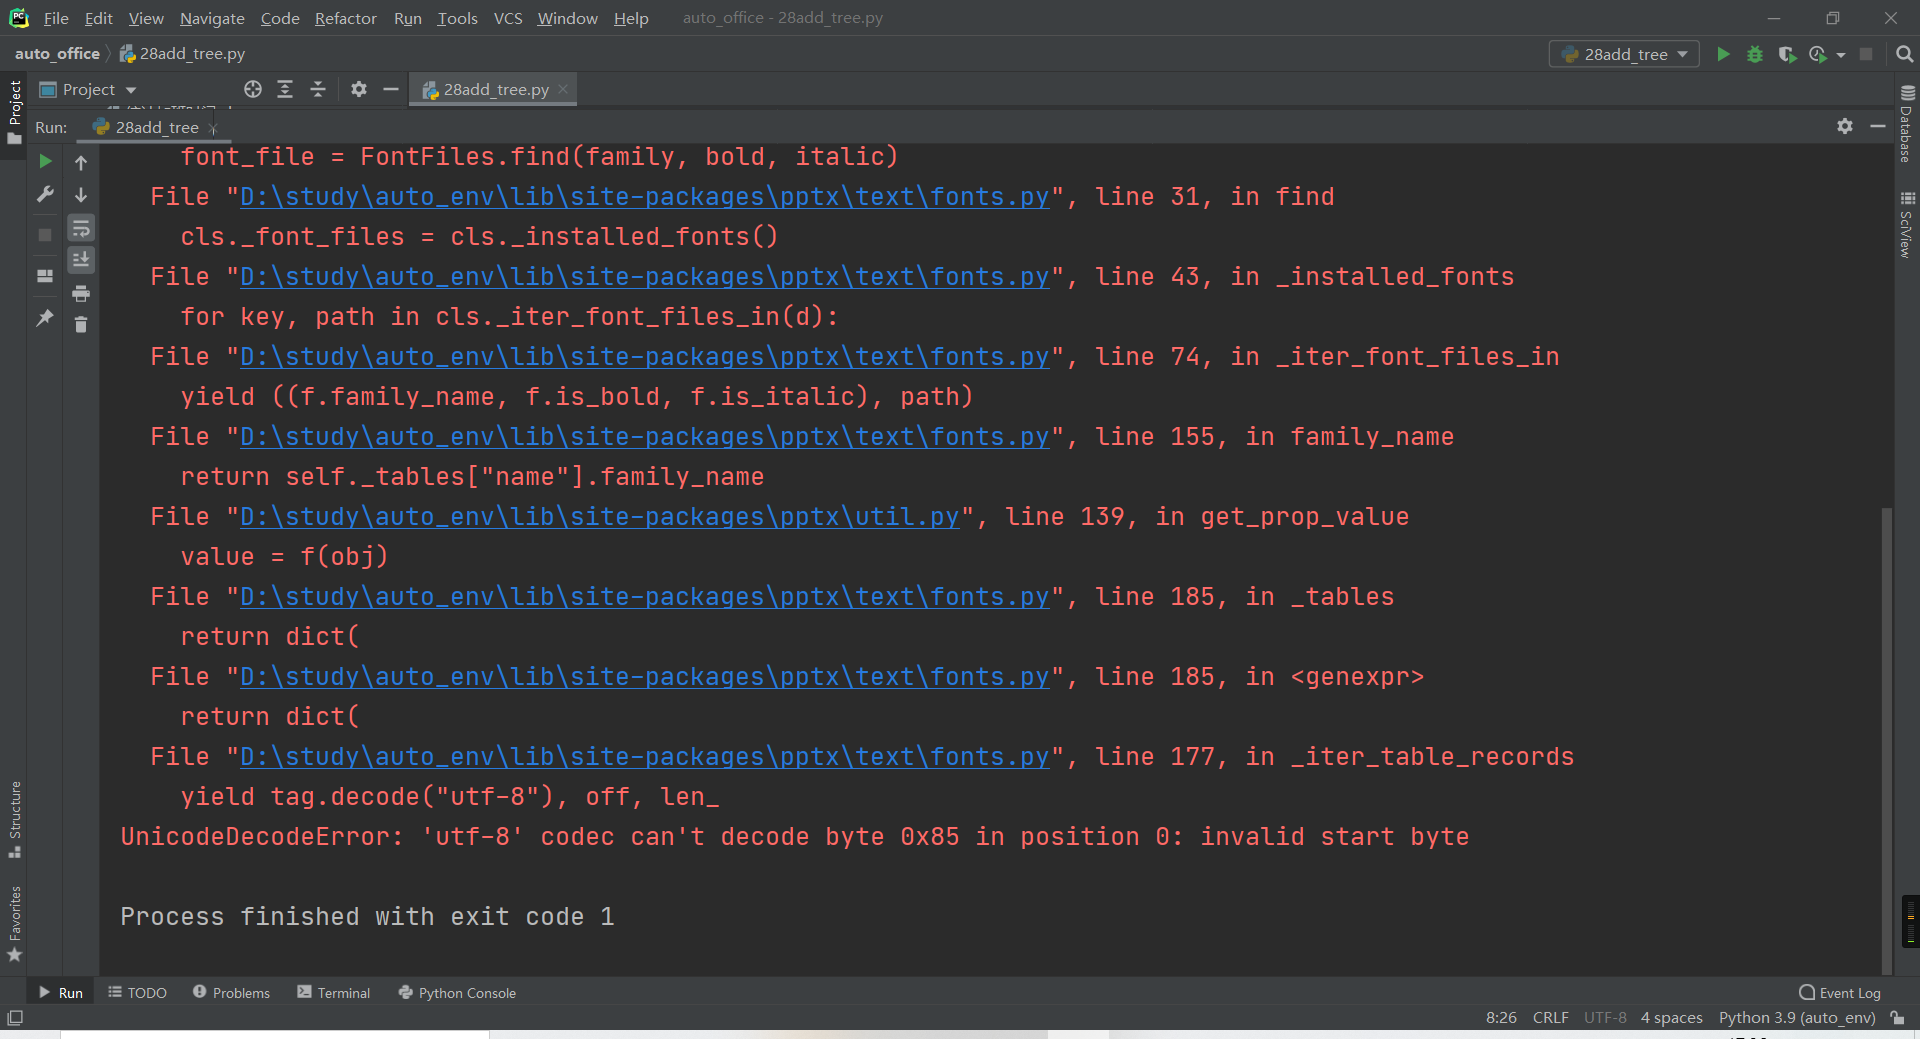Open the Terminal tool window tab

334,992
